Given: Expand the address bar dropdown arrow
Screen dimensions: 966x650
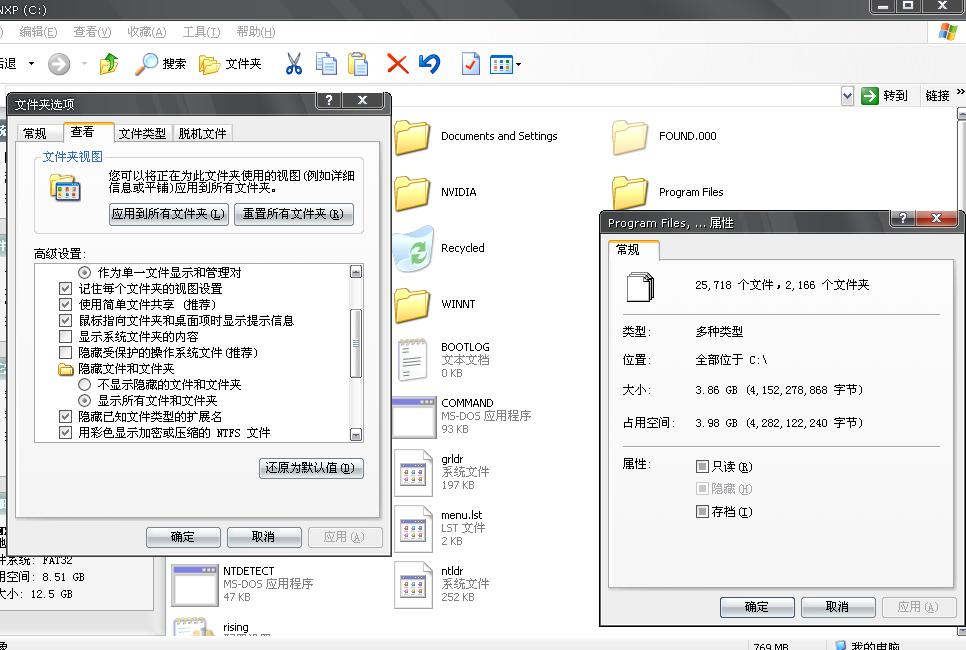Looking at the screenshot, I should 847,96.
